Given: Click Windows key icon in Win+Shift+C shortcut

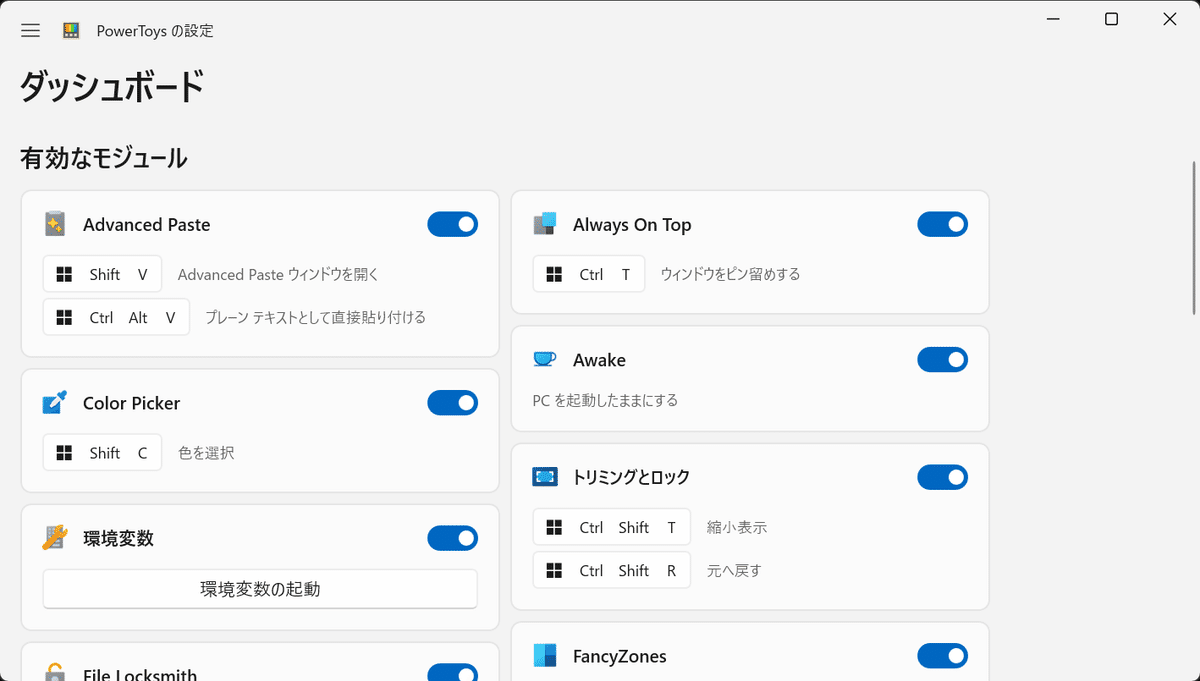Looking at the screenshot, I should (x=65, y=453).
